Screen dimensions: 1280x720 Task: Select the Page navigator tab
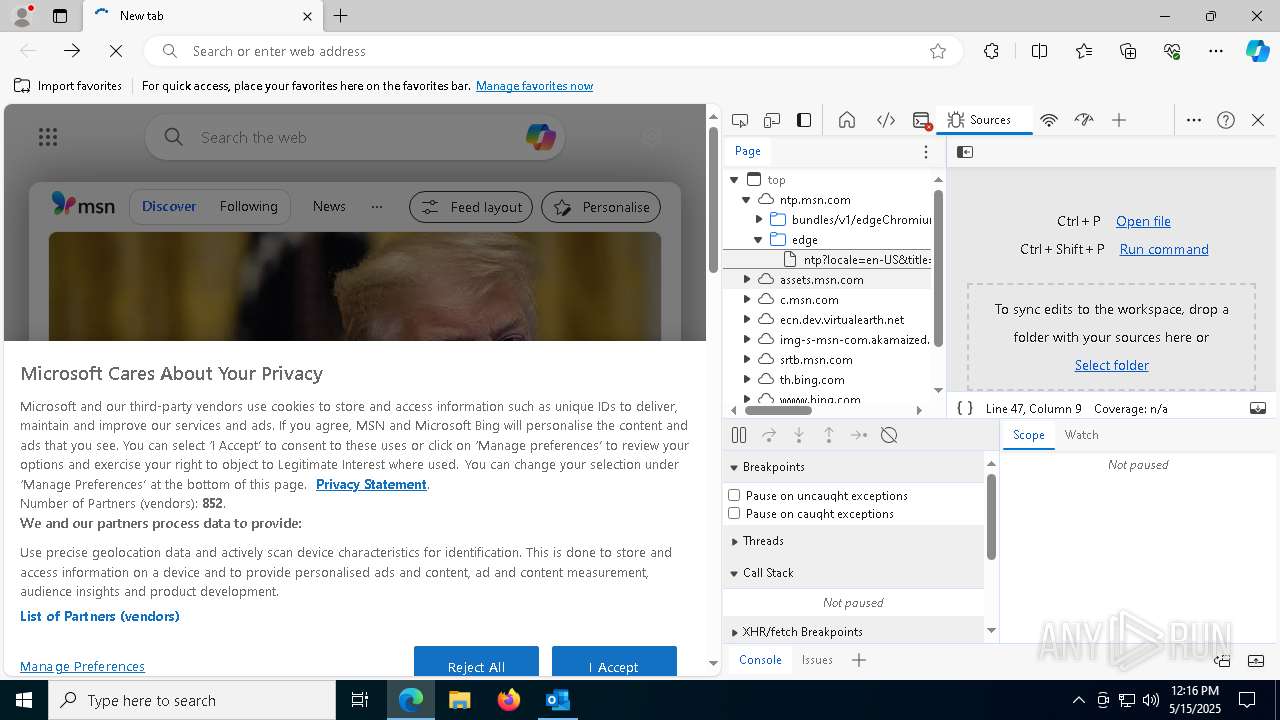[x=748, y=151]
